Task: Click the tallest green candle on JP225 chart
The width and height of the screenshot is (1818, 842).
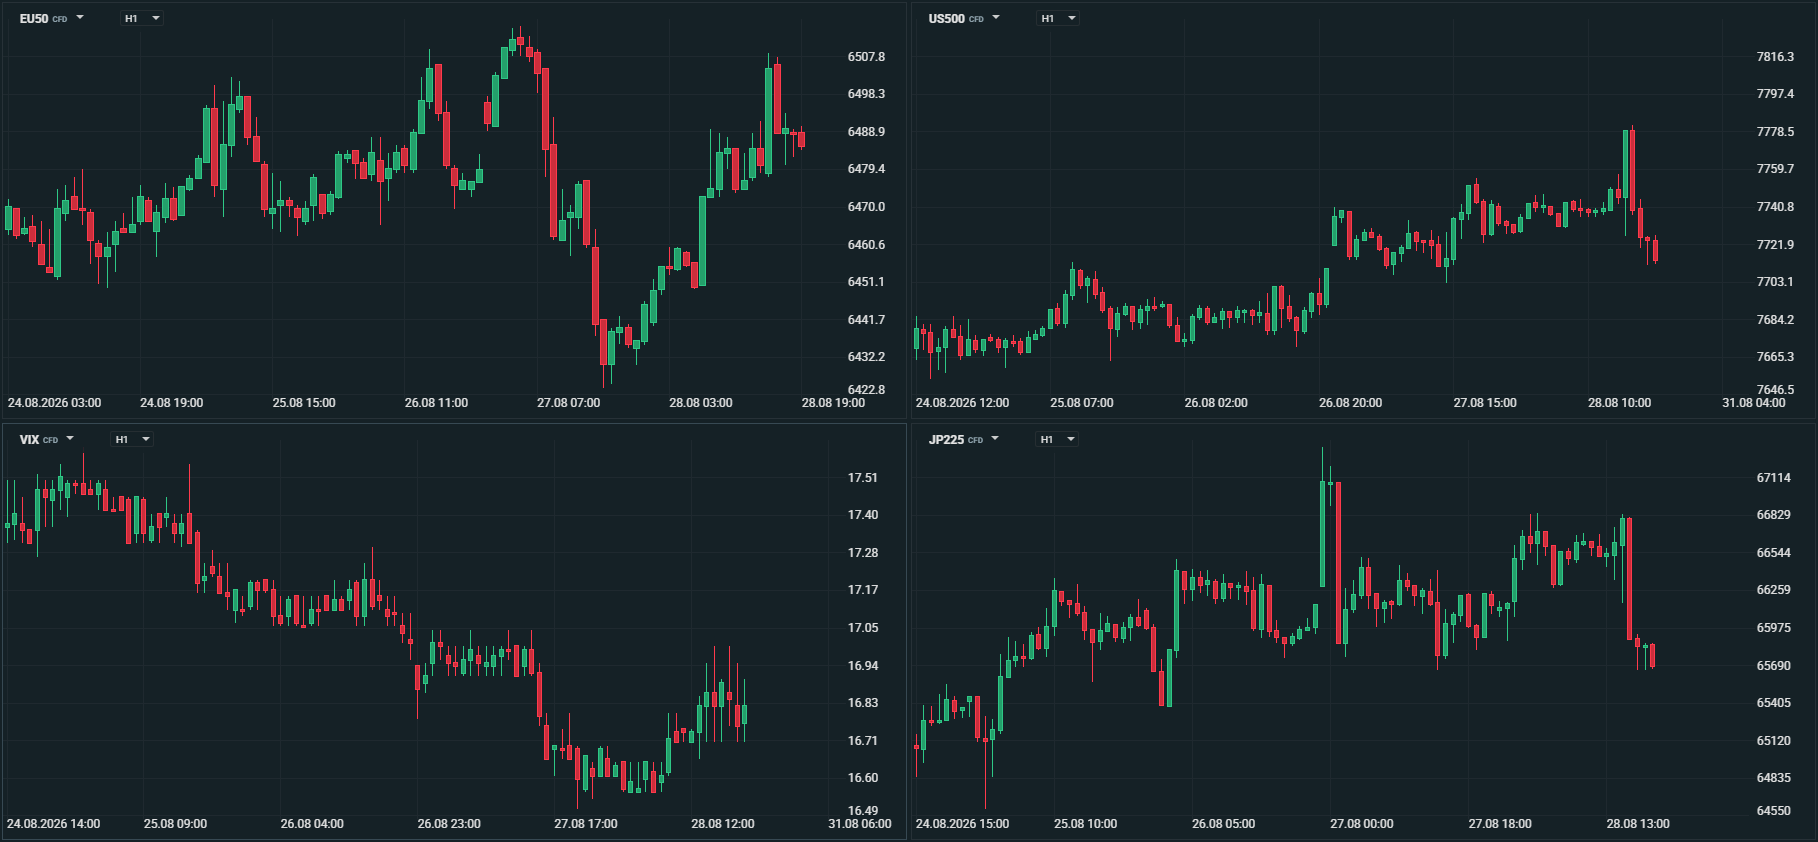Action: click(x=1323, y=534)
